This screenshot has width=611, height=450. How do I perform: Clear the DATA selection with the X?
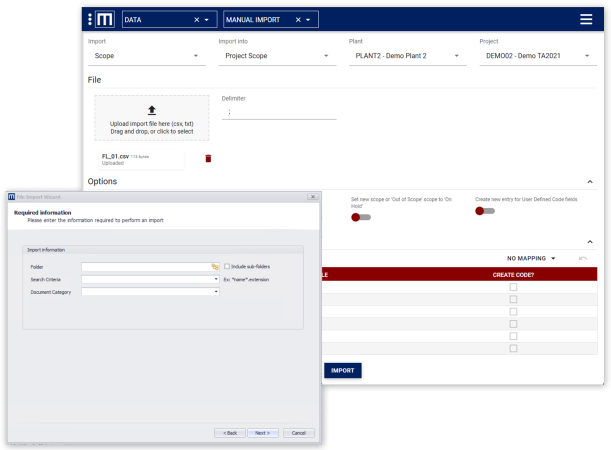coord(196,20)
